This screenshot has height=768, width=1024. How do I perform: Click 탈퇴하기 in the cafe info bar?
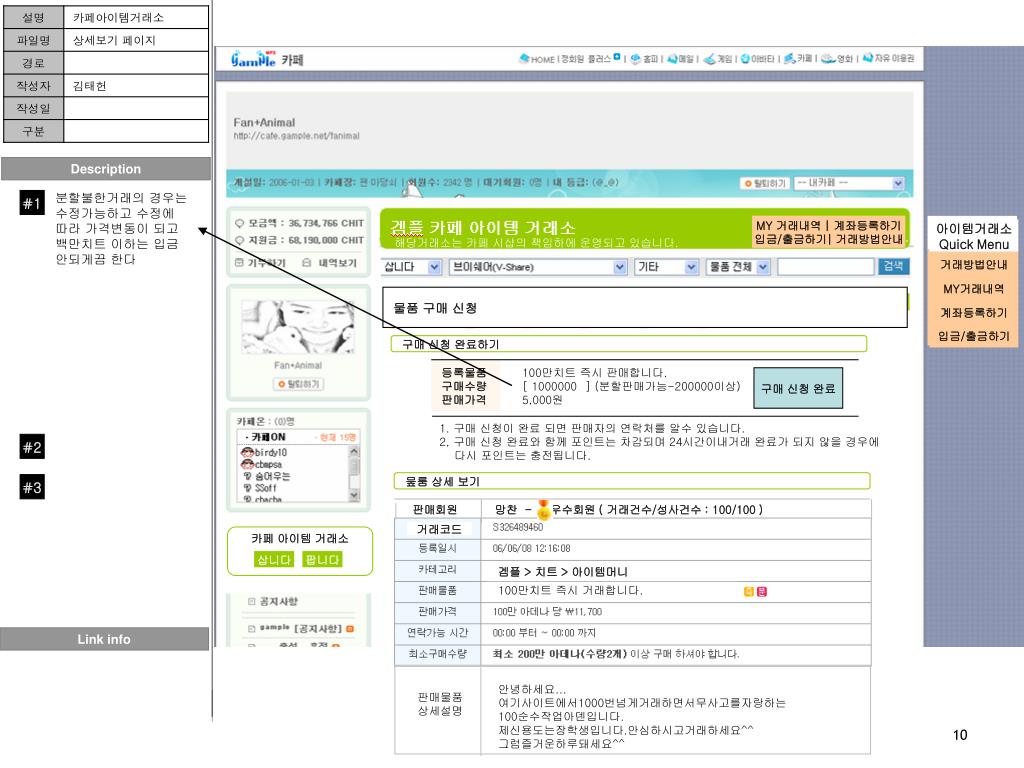pos(765,184)
